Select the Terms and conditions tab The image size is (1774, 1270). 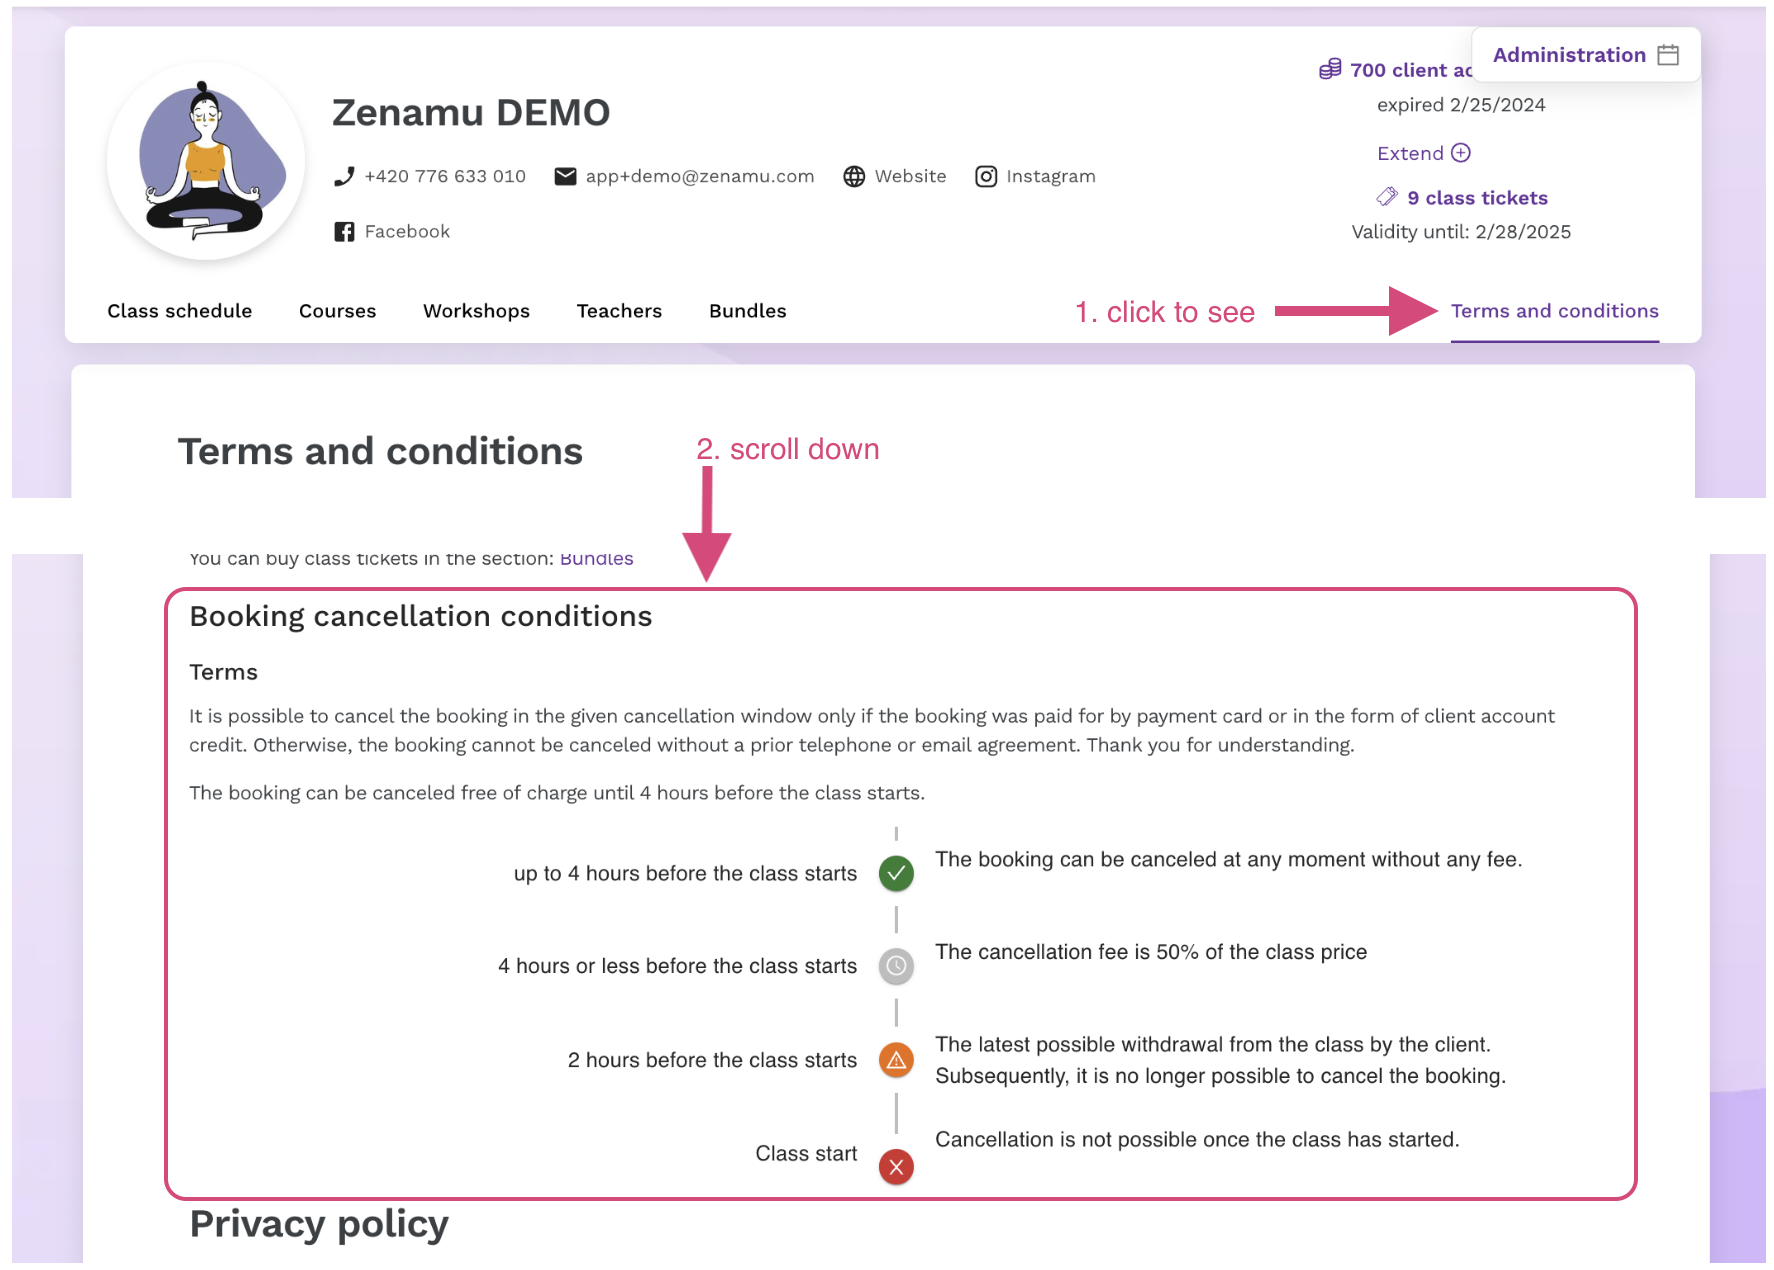[1555, 311]
